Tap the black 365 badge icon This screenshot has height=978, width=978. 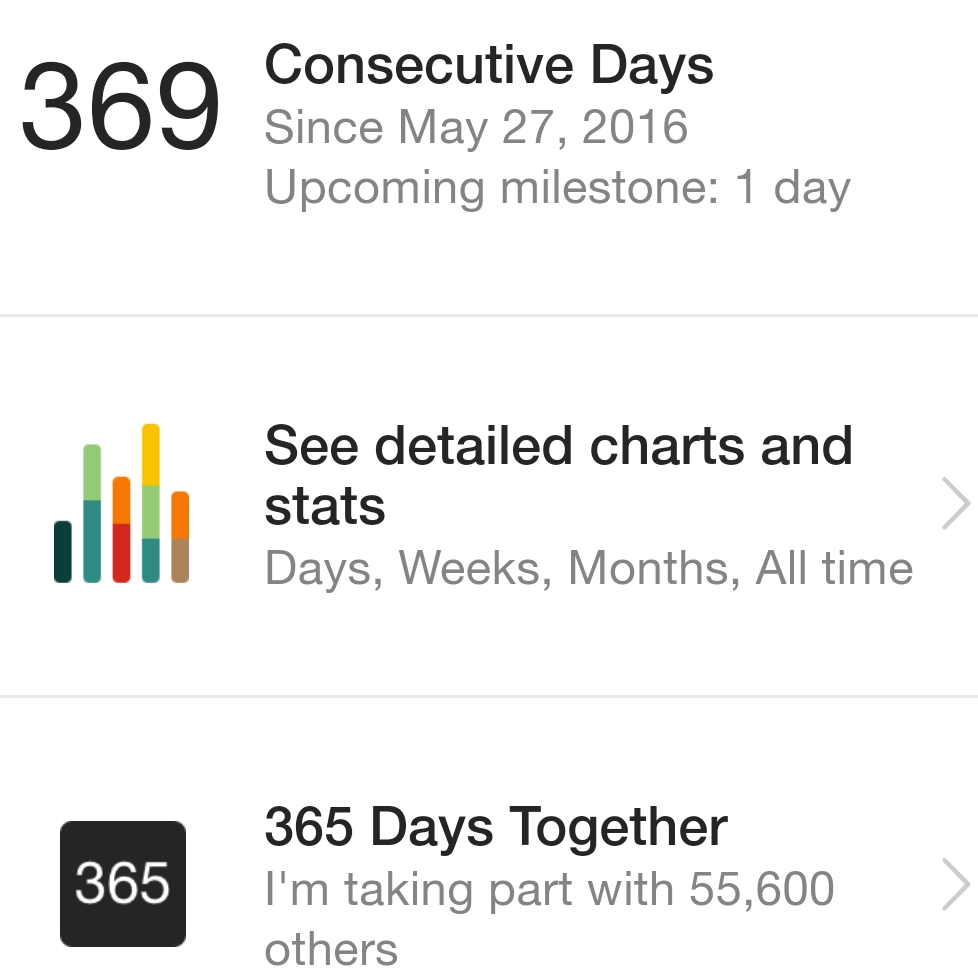pyautogui.click(x=123, y=884)
